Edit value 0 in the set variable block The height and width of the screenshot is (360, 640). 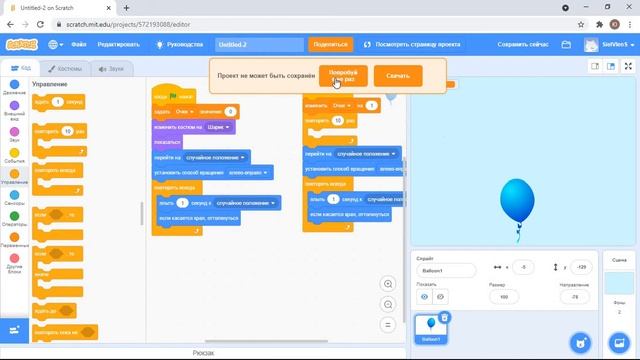pyautogui.click(x=230, y=111)
